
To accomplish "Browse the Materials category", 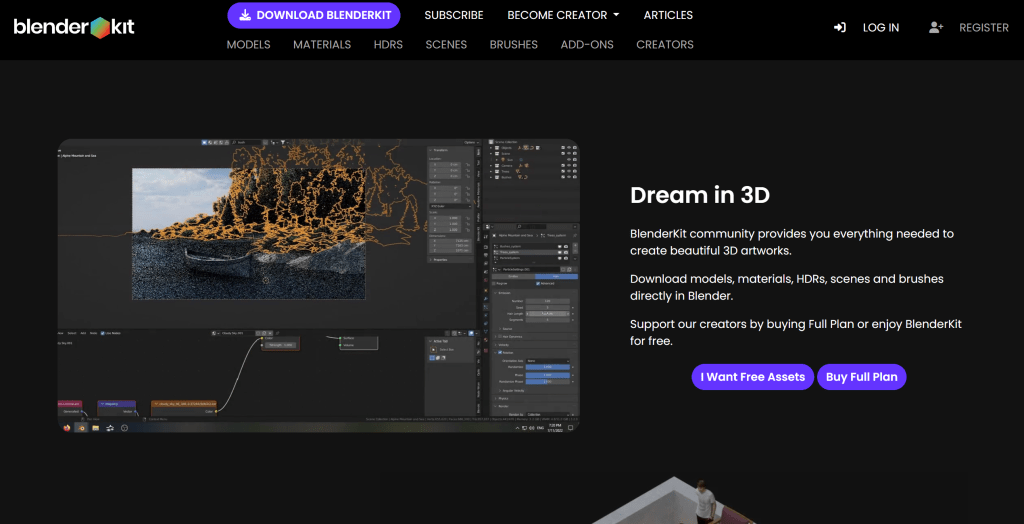I will [322, 44].
